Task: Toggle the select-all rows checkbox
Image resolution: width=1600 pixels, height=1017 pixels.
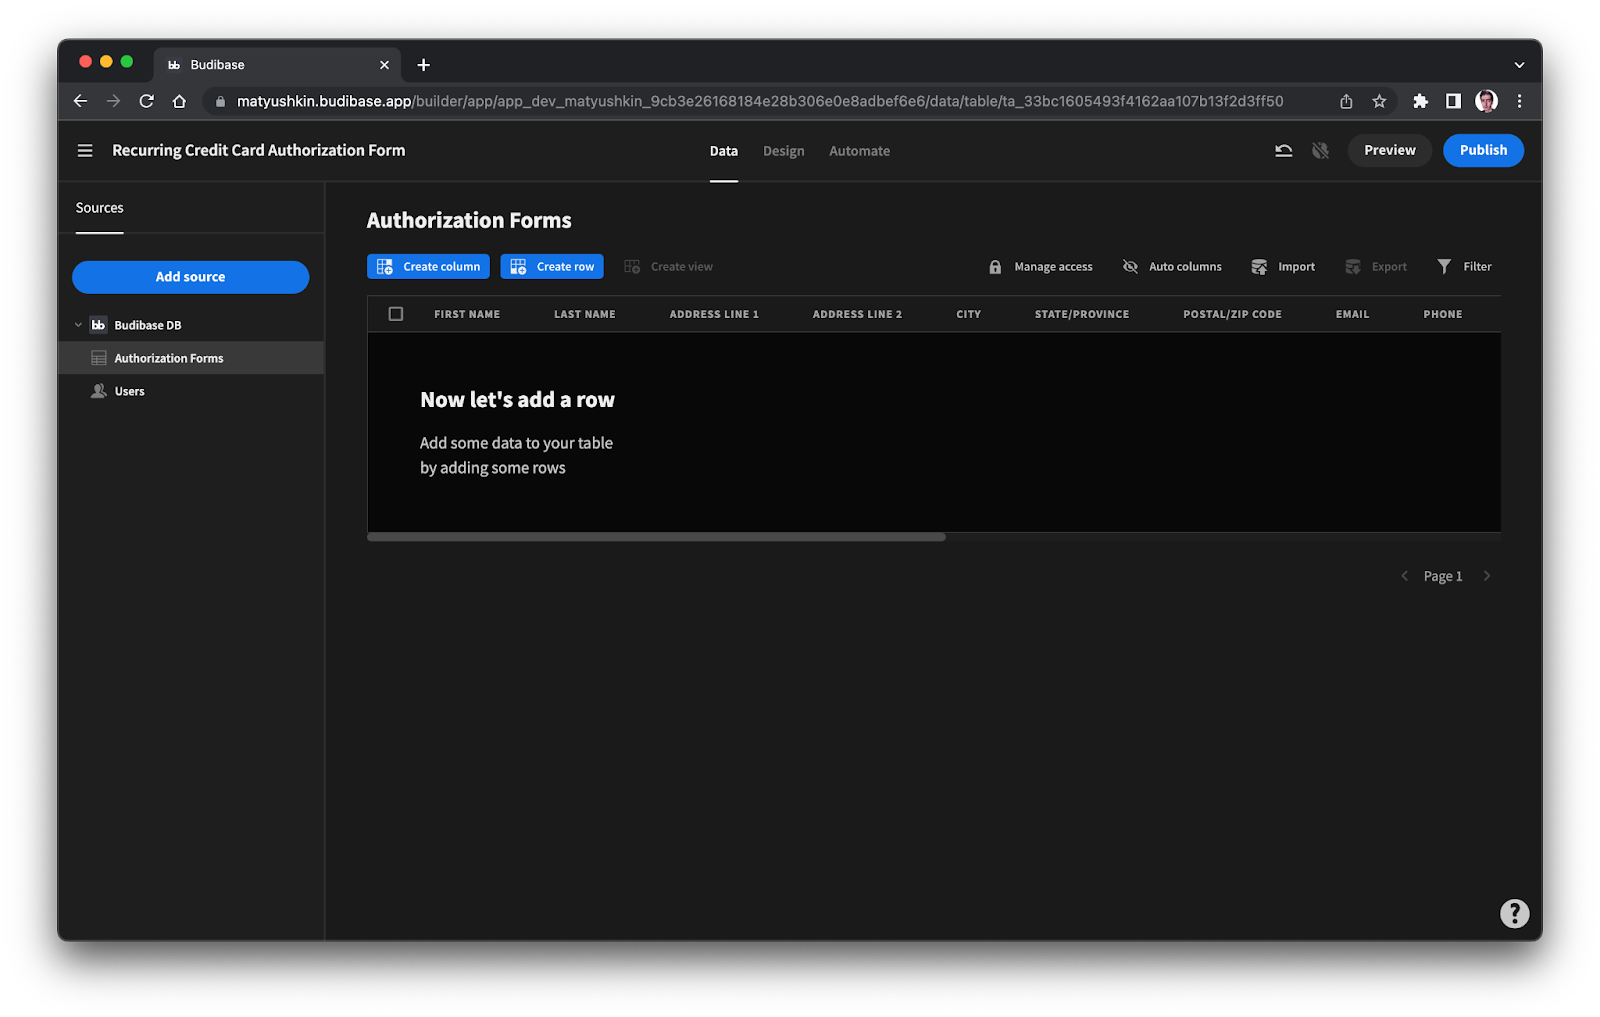Action: click(x=396, y=314)
